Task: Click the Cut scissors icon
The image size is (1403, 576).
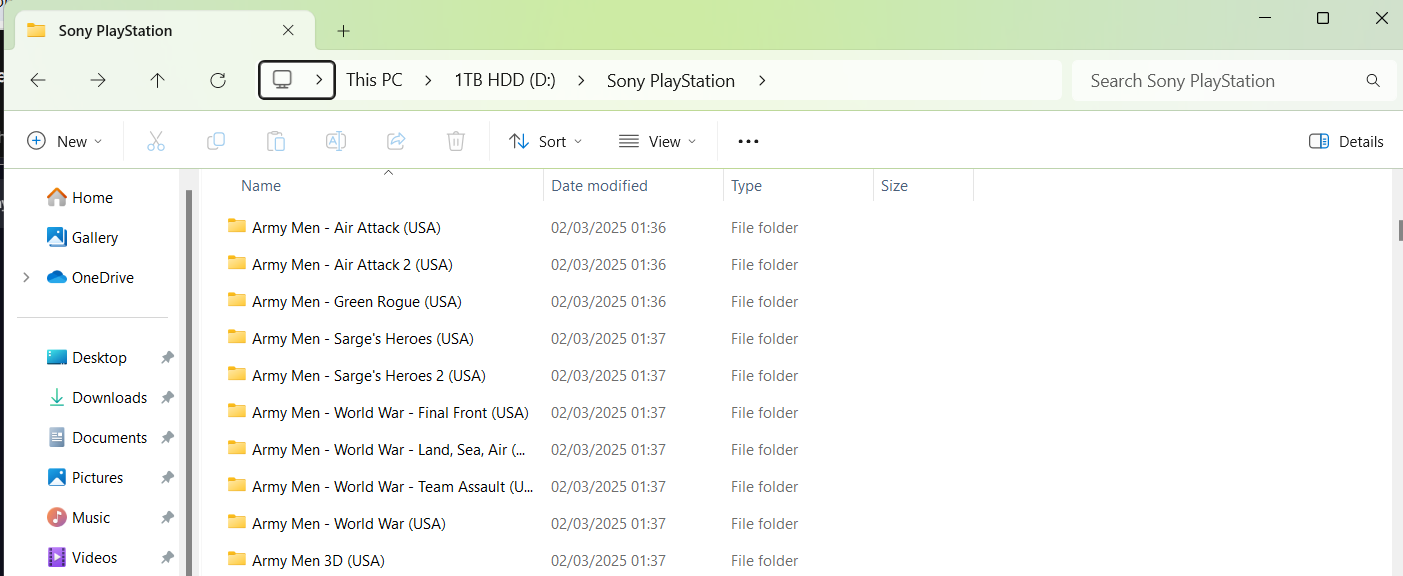Action: tap(156, 141)
